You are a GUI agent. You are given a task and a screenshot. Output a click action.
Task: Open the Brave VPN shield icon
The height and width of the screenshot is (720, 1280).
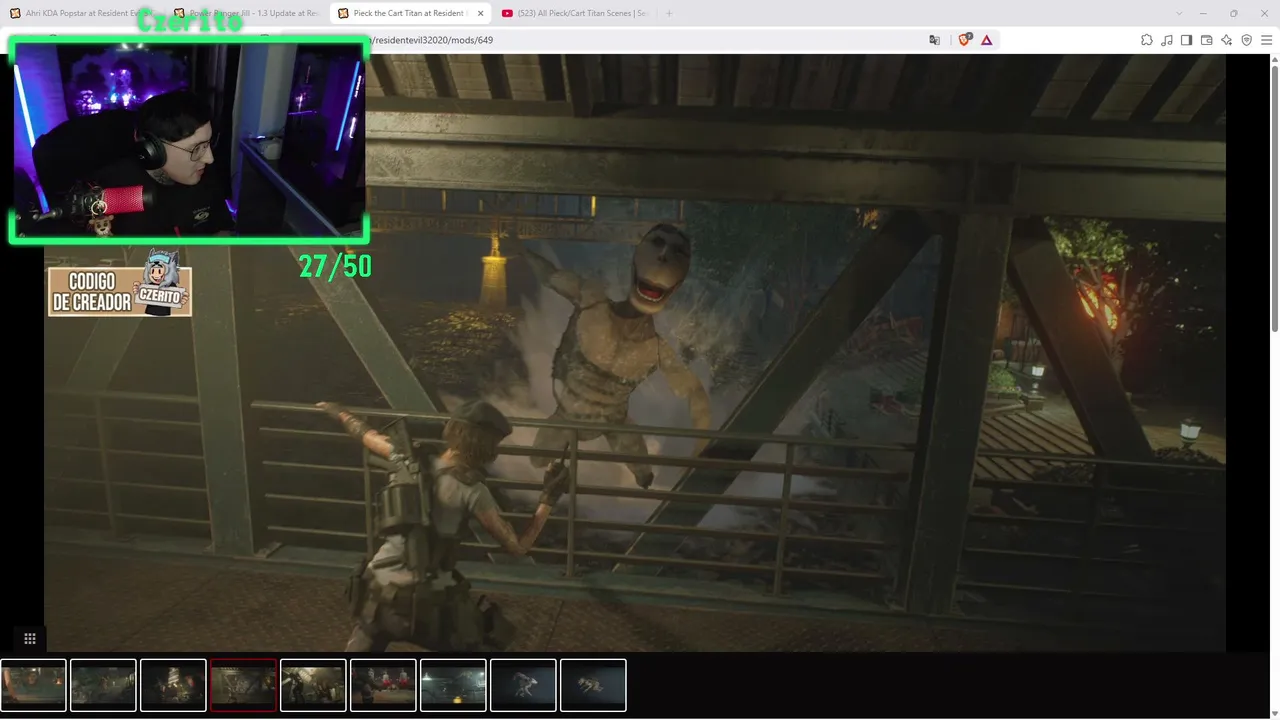1247,40
